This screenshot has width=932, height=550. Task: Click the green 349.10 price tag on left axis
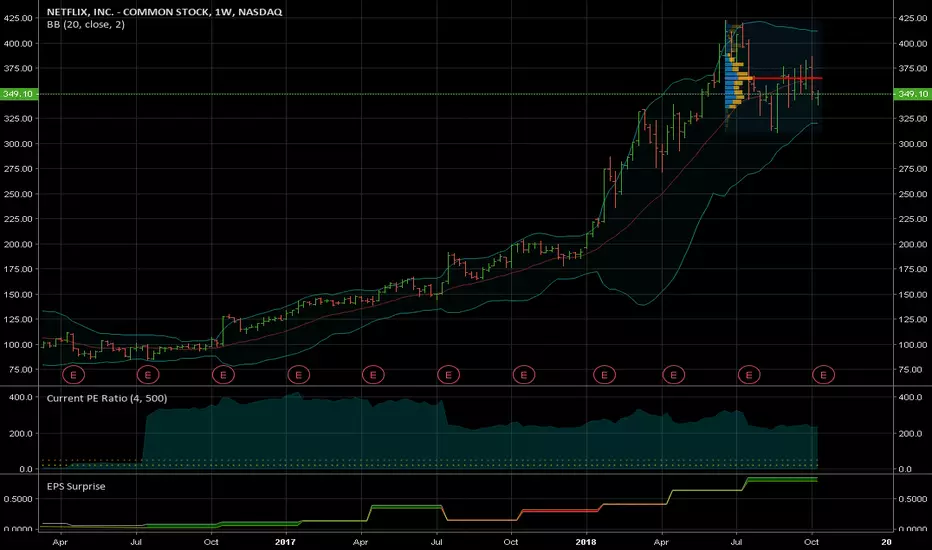19,94
